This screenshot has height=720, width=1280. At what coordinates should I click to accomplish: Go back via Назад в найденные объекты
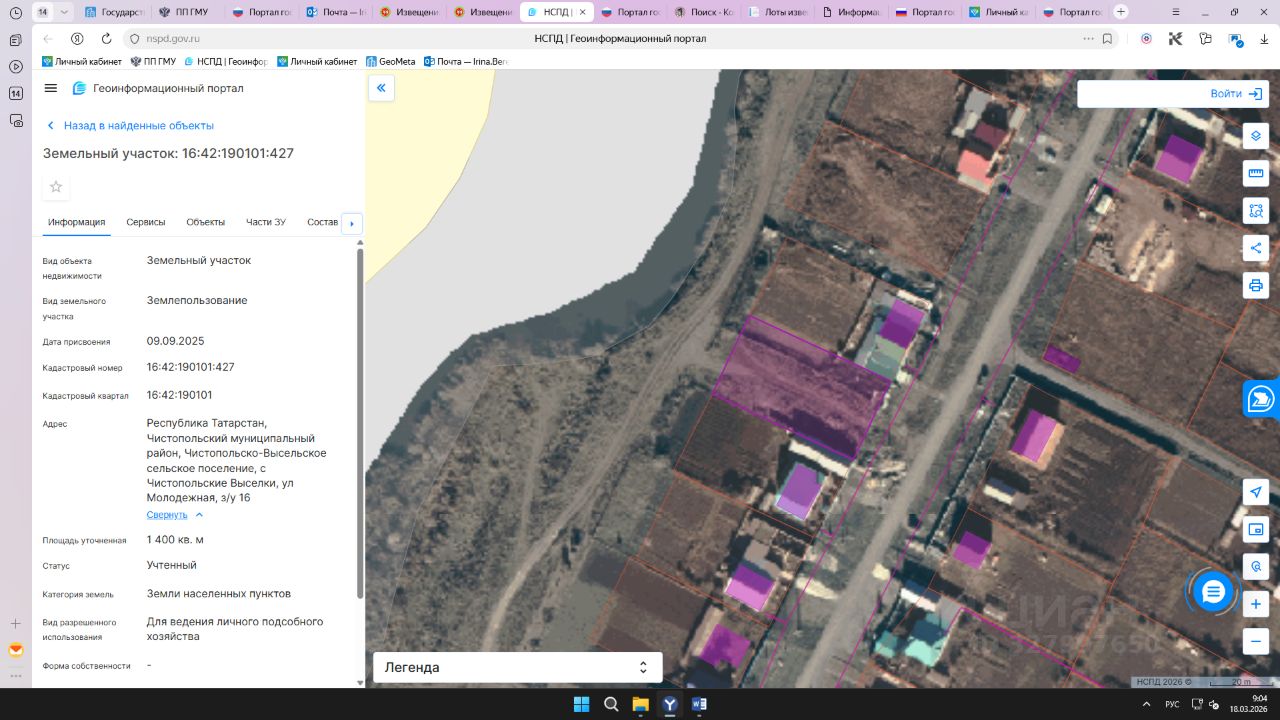[x=138, y=126]
